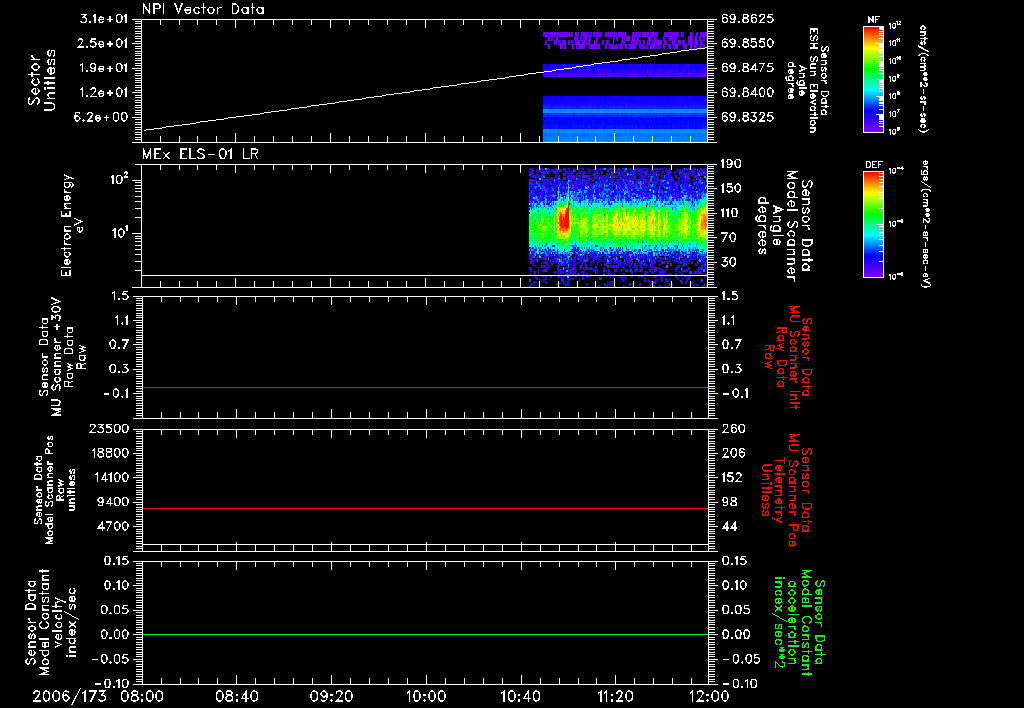Click the 2006/173 date label
The image size is (1024, 708).
point(69,696)
